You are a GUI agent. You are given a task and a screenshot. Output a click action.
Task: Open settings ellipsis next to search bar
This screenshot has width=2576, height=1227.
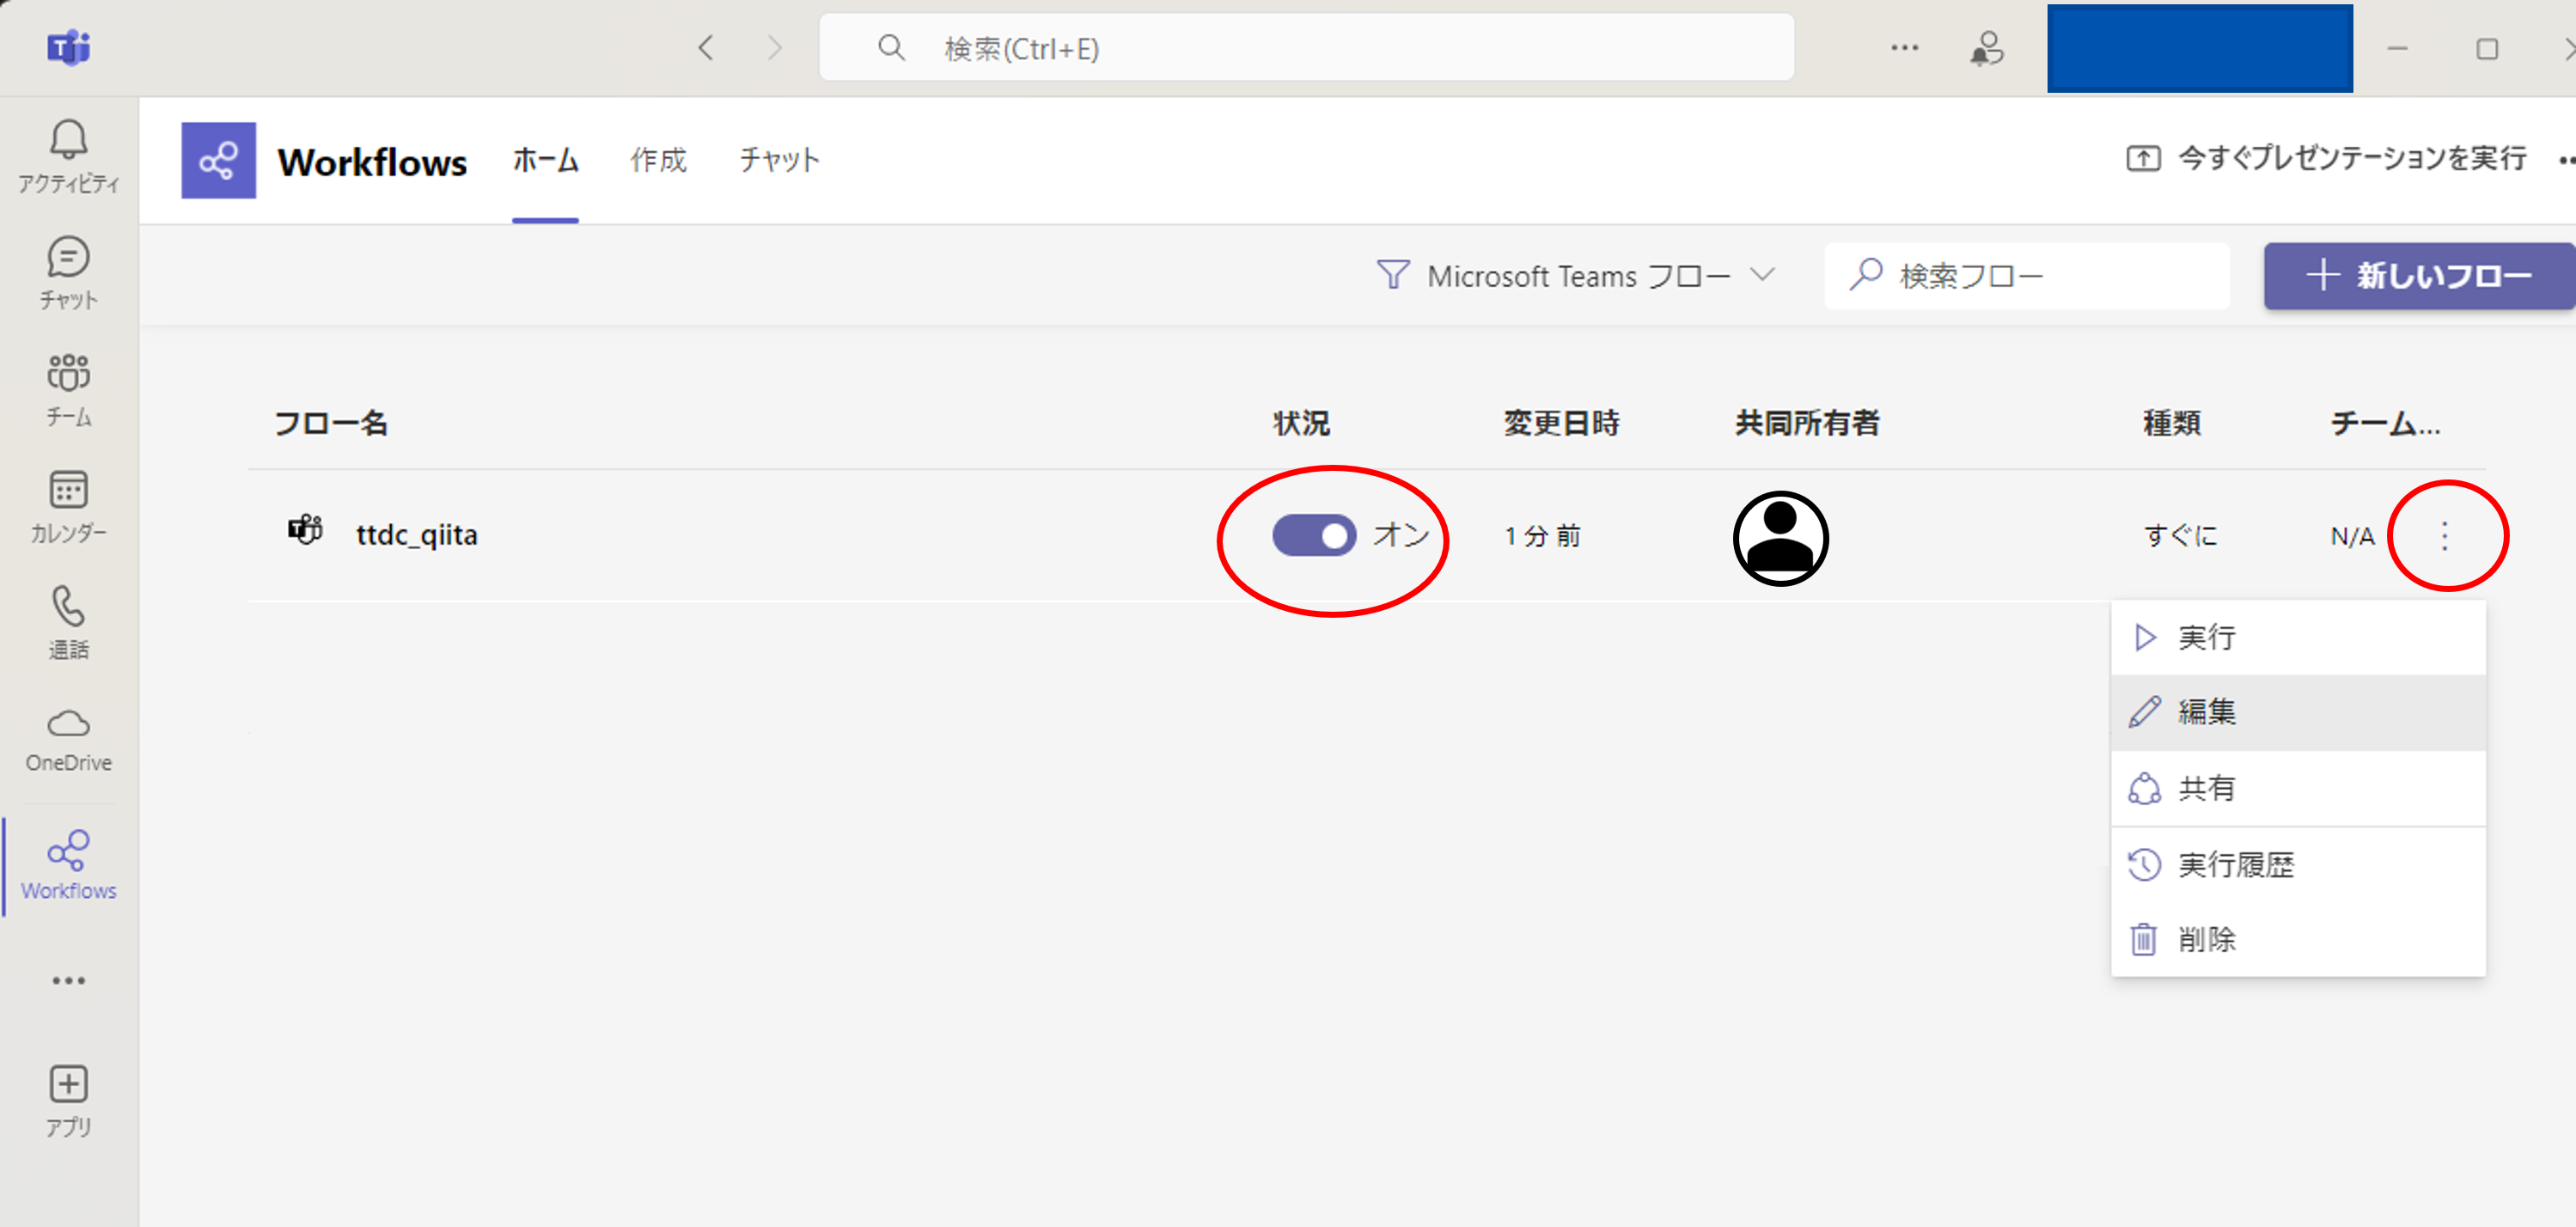pyautogui.click(x=1904, y=48)
